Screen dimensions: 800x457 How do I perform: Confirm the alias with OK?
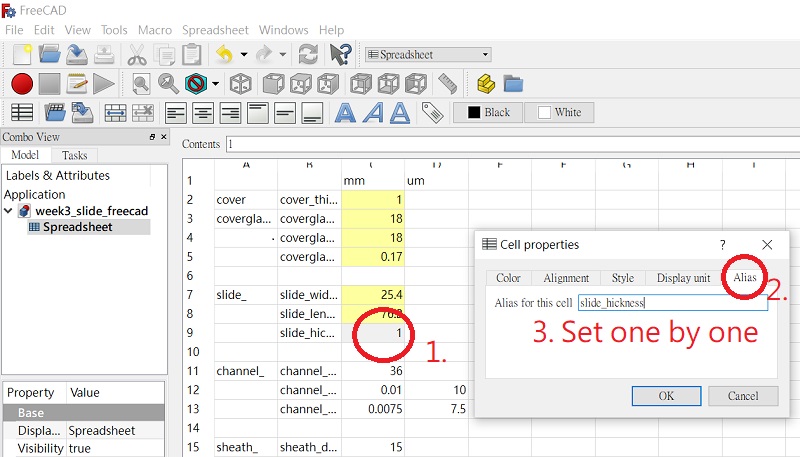coord(666,396)
